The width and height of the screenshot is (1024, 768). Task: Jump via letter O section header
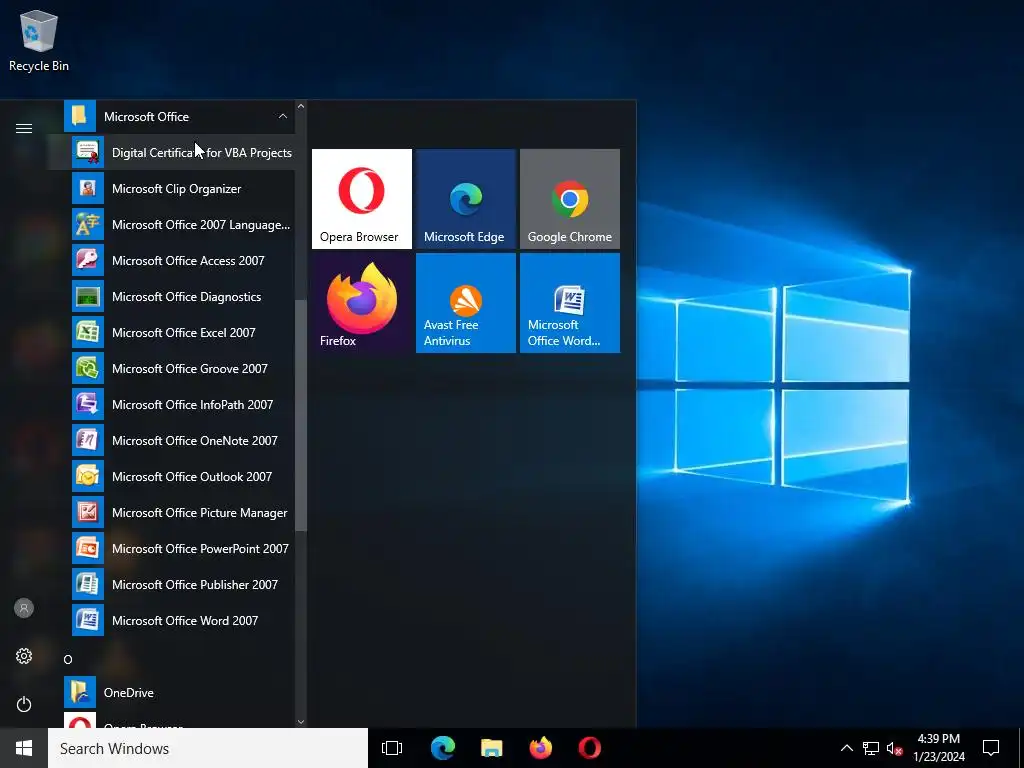point(68,659)
